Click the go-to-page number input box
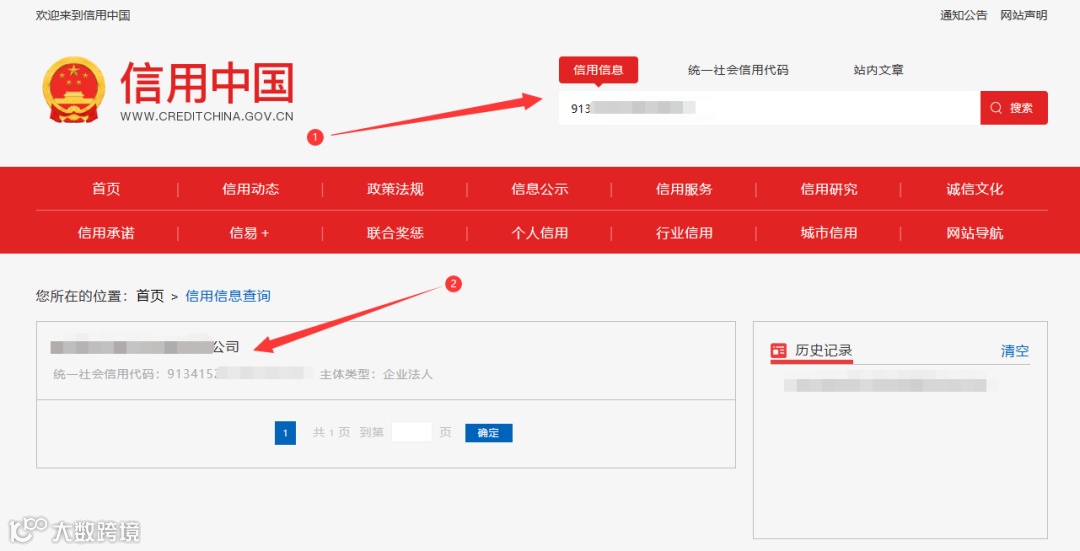1080x551 pixels. pos(411,432)
